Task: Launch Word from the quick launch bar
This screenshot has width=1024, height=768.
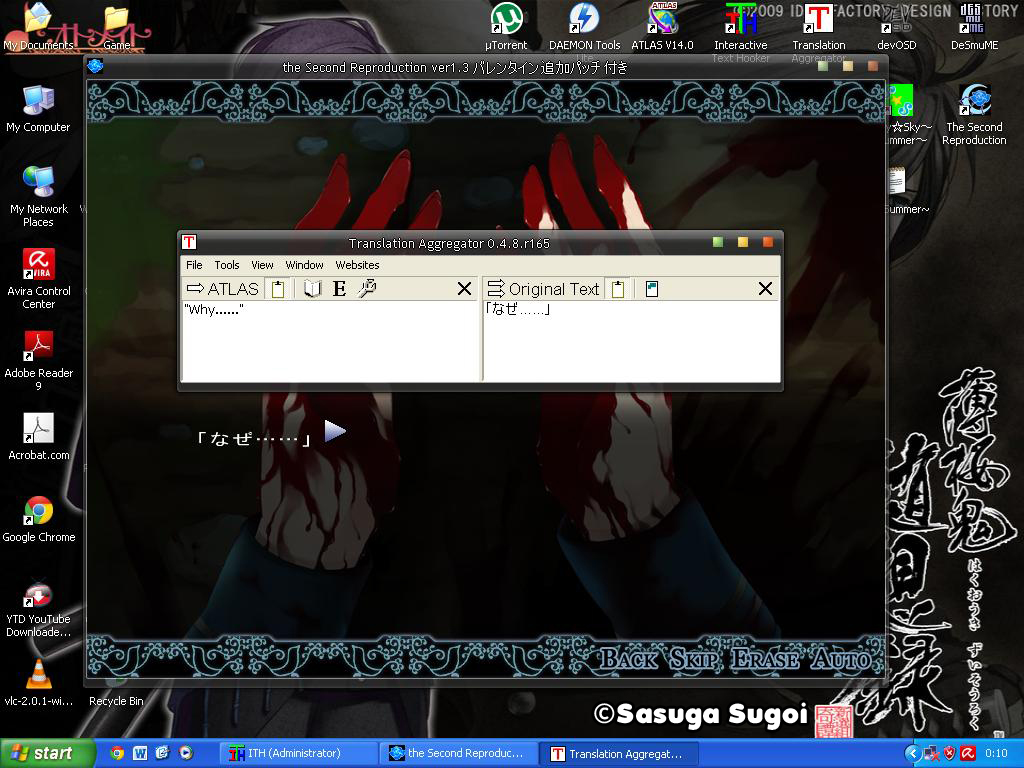Action: click(x=140, y=753)
